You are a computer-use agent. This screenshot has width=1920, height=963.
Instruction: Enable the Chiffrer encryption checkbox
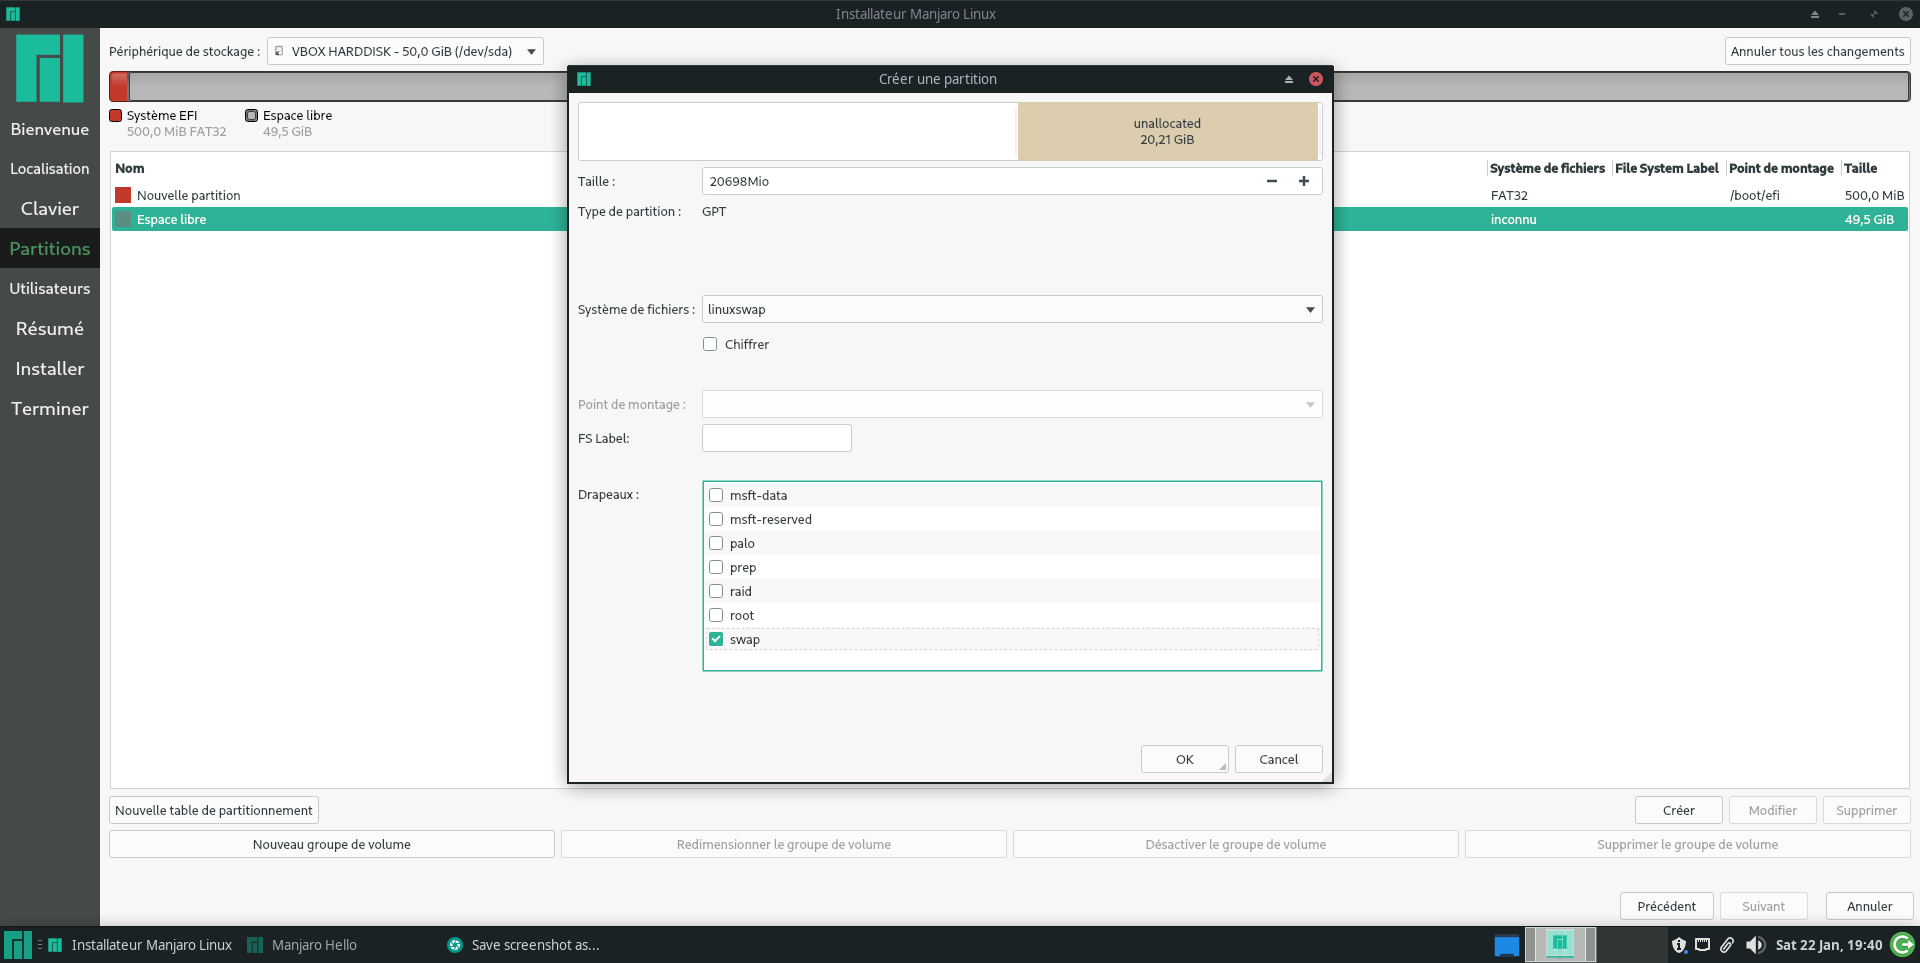710,344
